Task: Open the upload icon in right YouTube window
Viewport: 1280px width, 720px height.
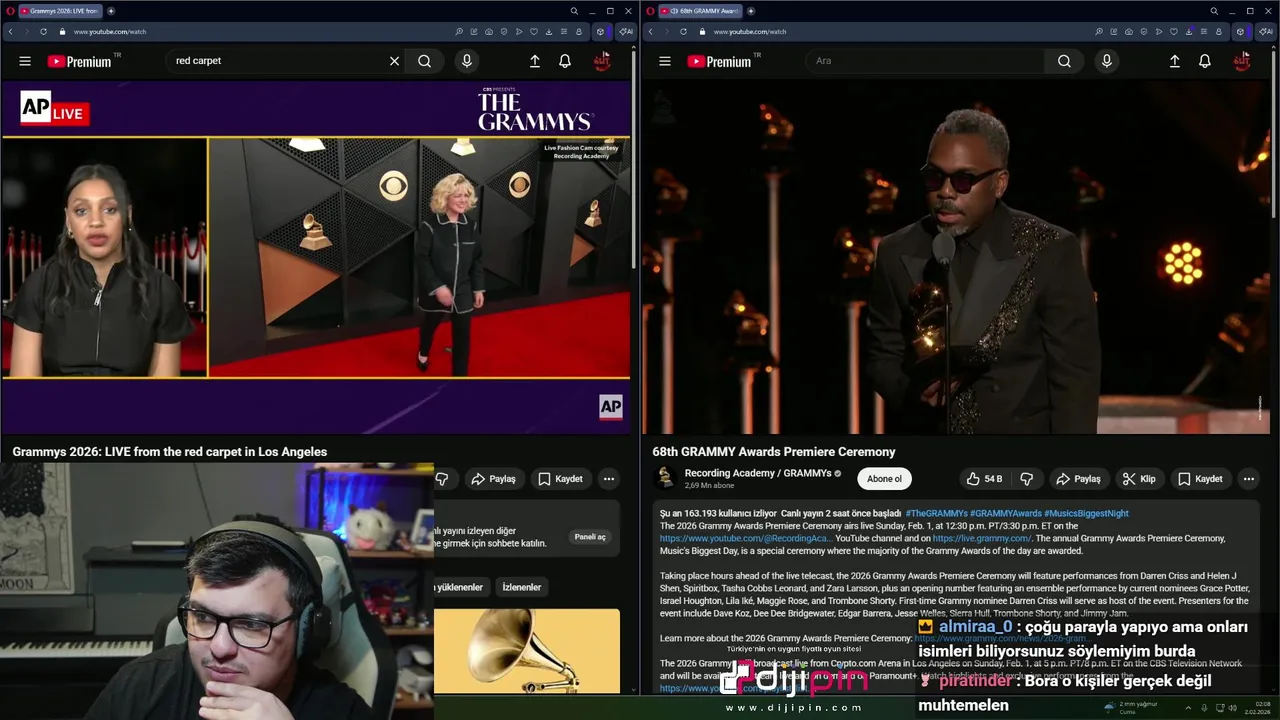Action: 1175,61
